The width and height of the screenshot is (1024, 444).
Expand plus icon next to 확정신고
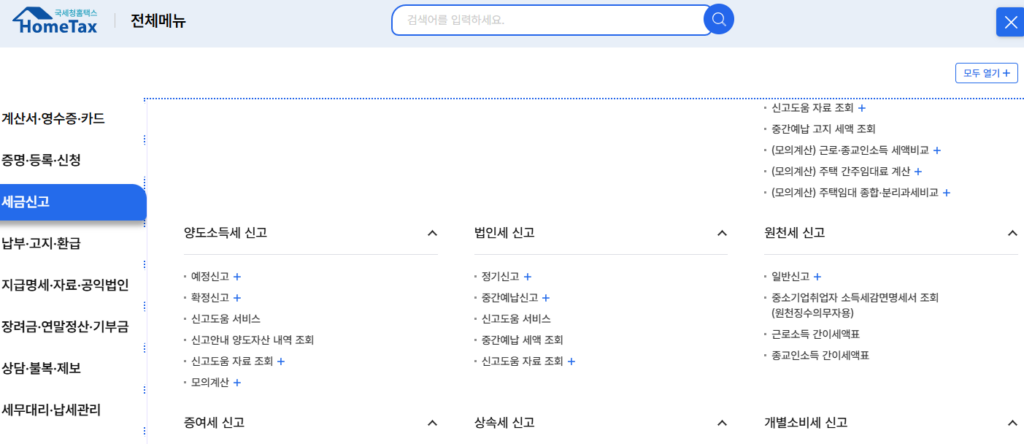click(238, 298)
